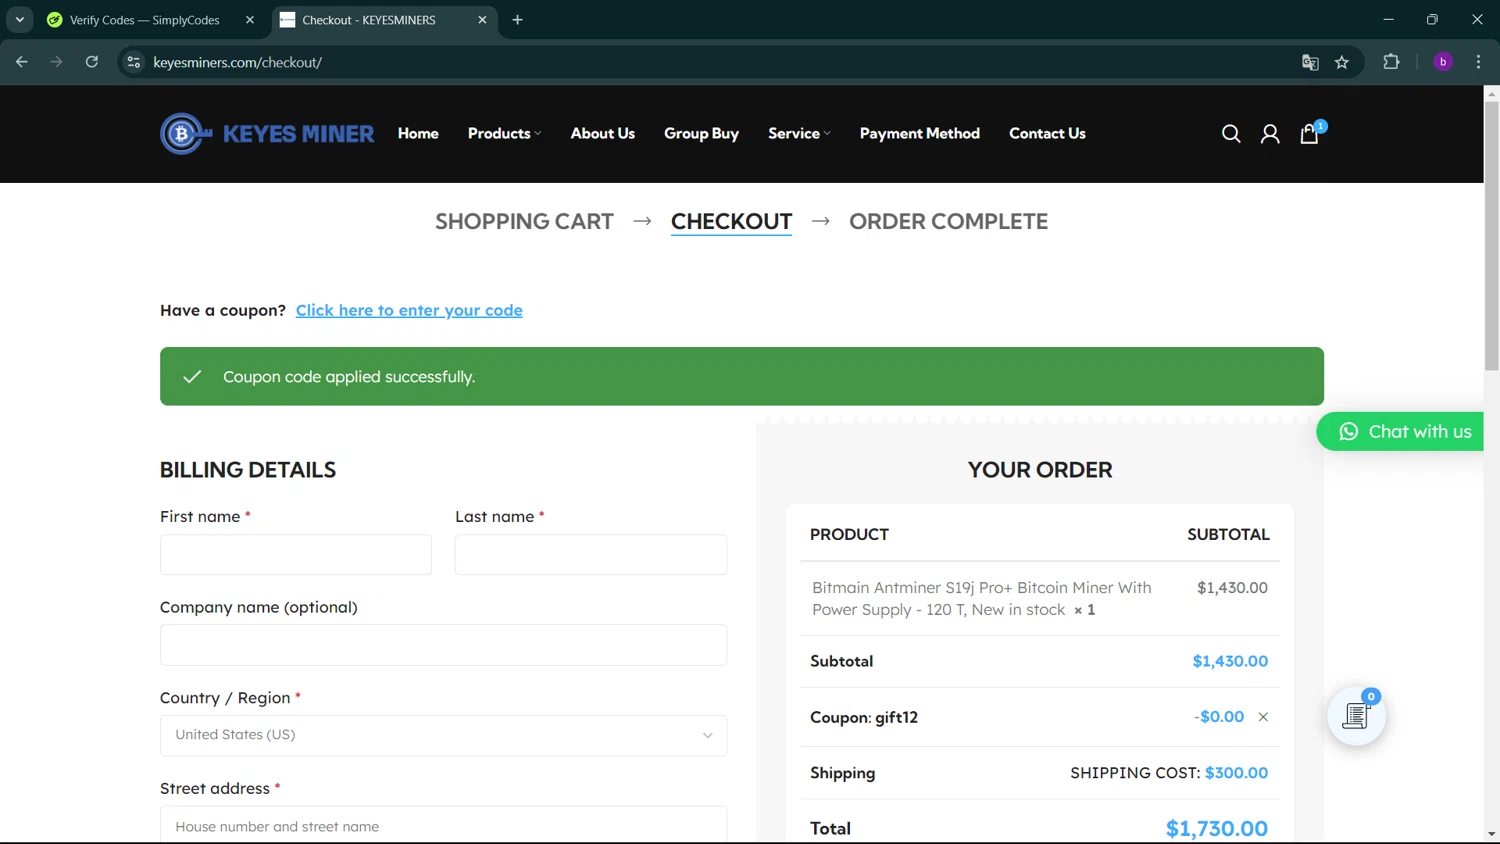
Task: Go back with the browser back arrow
Action: 22,62
